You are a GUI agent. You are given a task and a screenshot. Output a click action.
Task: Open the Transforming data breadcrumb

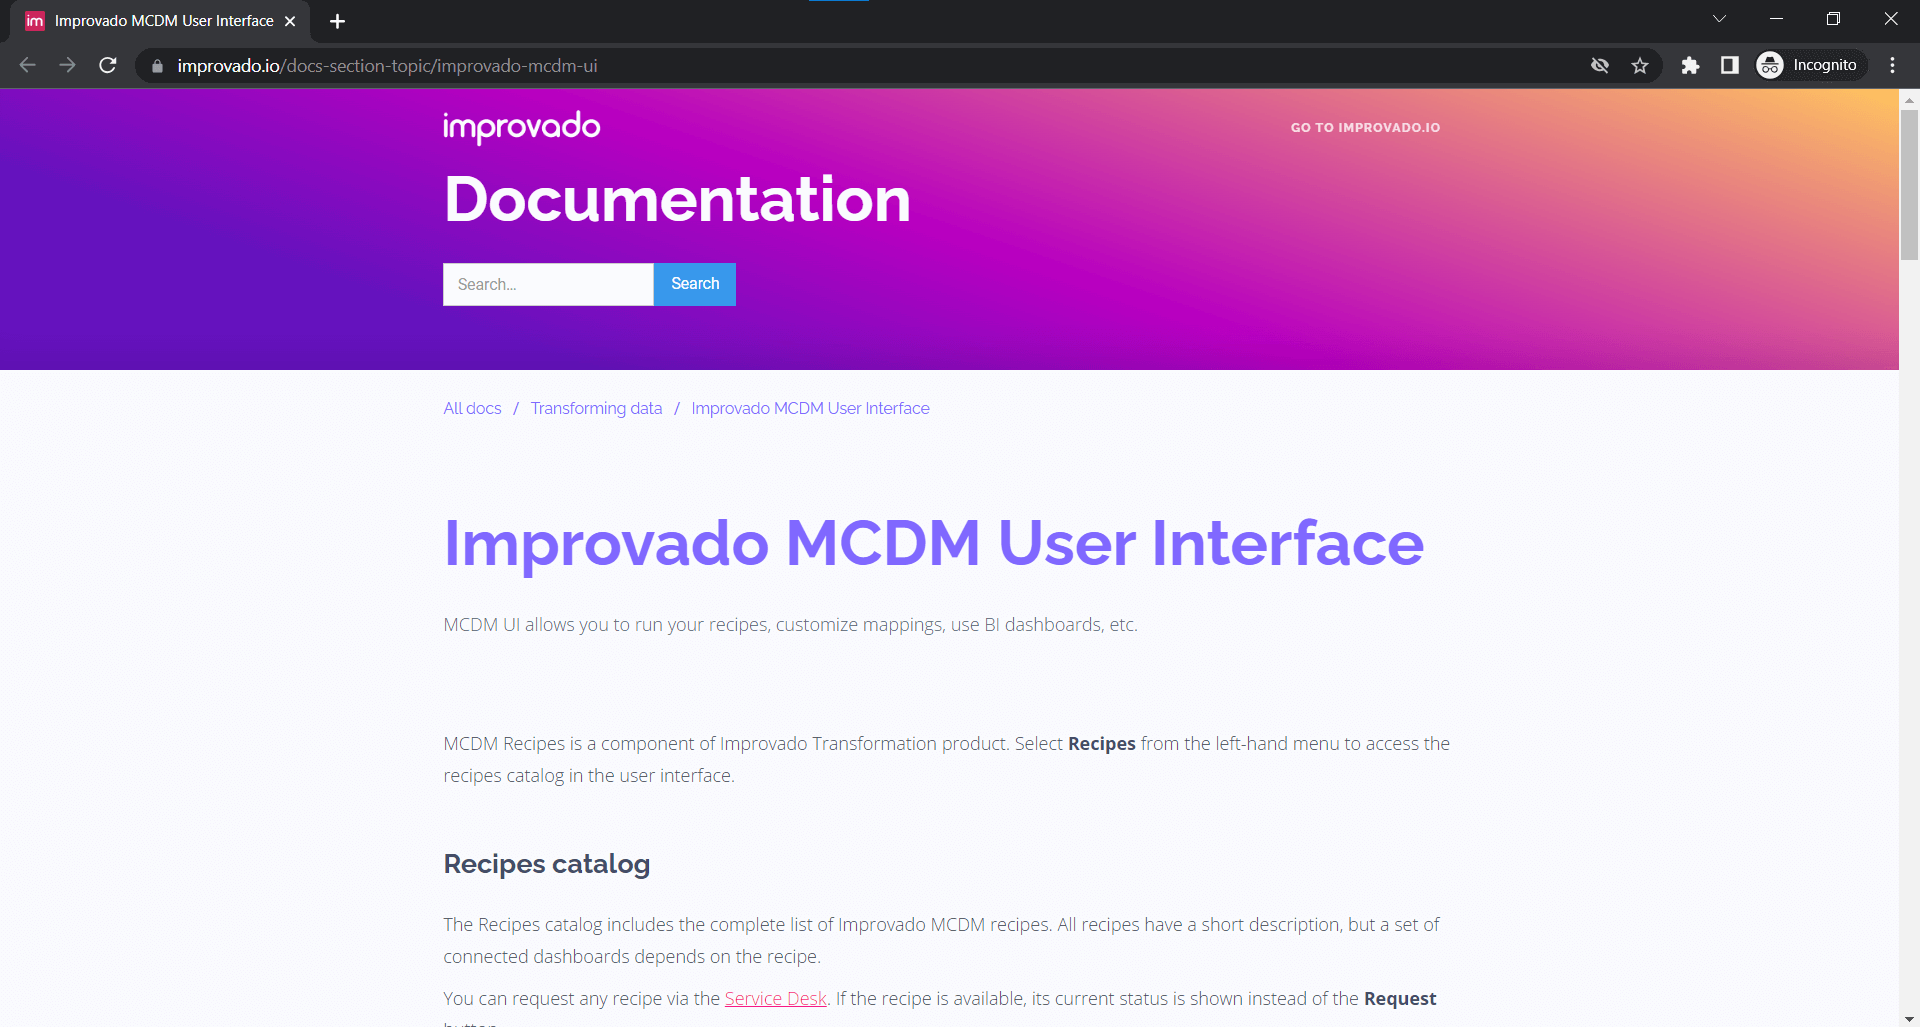(596, 408)
